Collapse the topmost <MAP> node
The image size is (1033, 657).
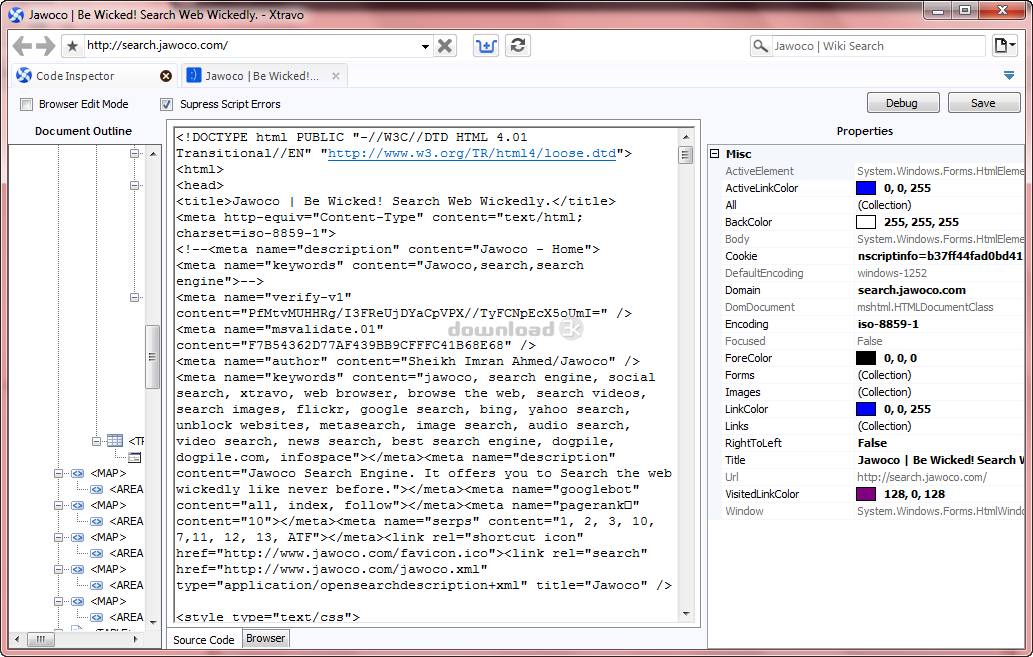(x=59, y=473)
